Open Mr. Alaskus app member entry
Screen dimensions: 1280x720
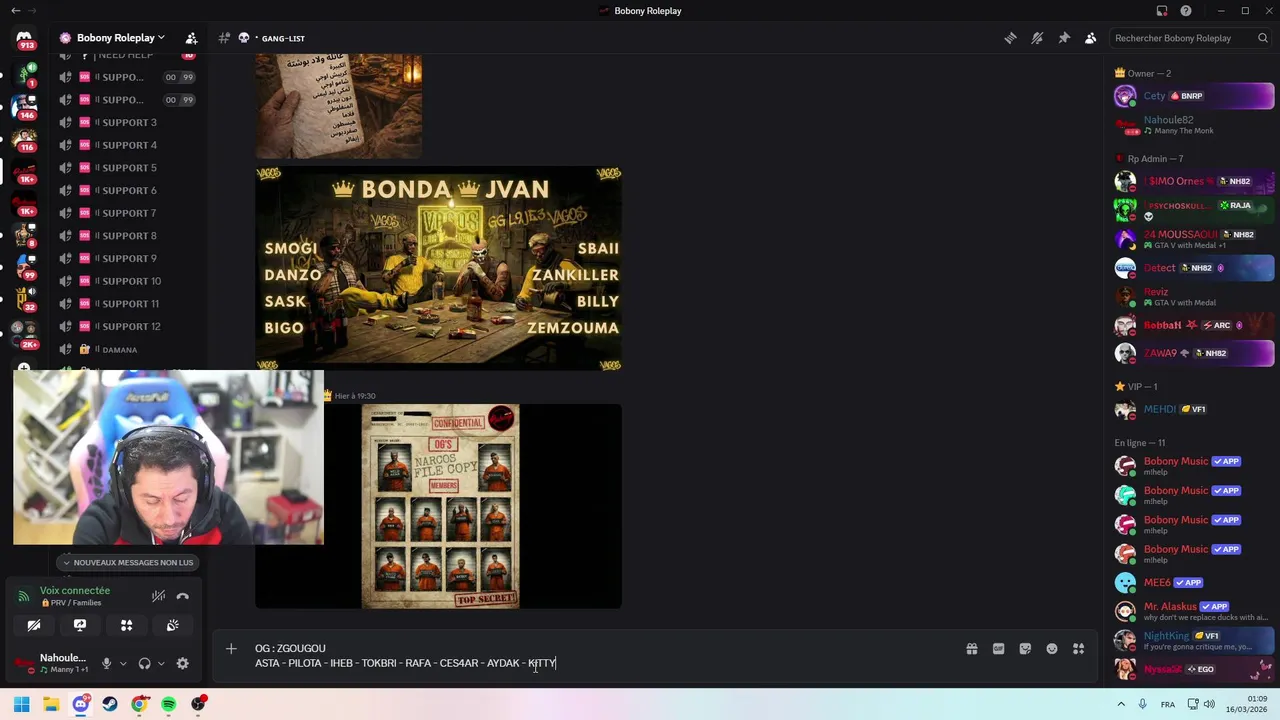(x=1194, y=611)
